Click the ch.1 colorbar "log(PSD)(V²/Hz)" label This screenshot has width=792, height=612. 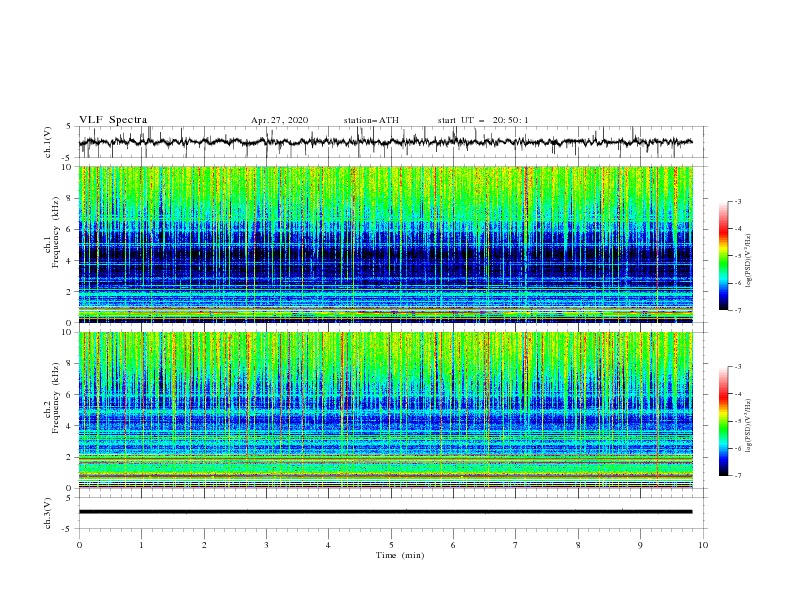point(748,261)
